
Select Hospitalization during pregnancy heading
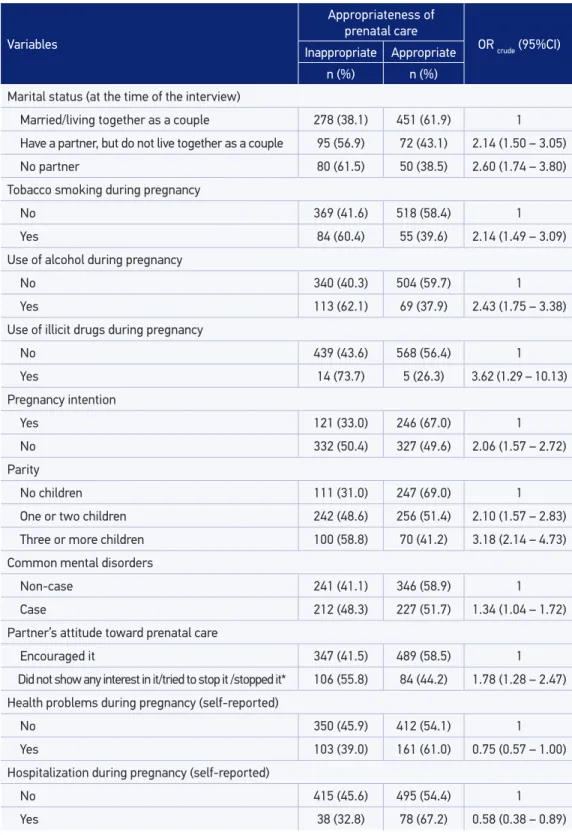138,773
